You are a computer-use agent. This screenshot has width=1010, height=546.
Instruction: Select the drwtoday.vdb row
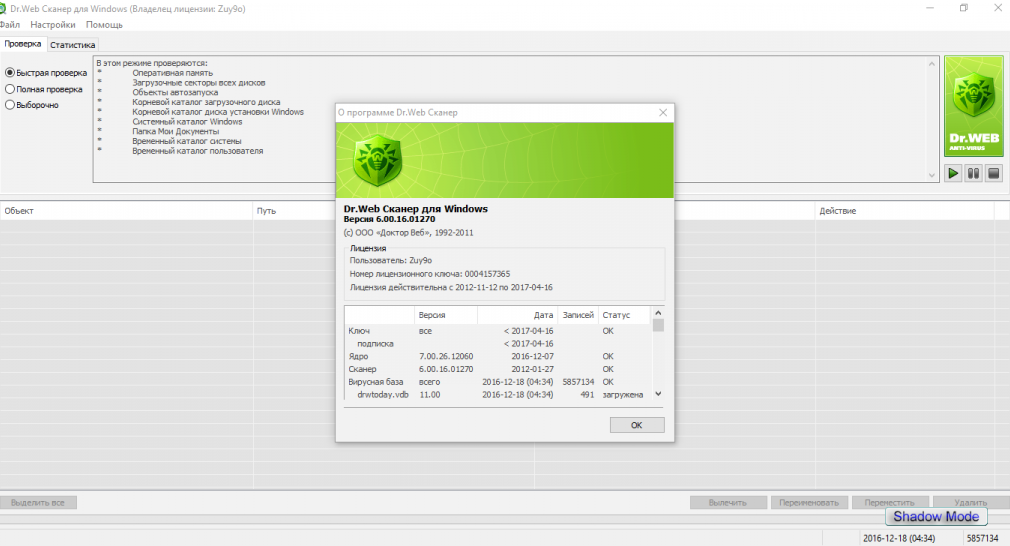pos(498,395)
